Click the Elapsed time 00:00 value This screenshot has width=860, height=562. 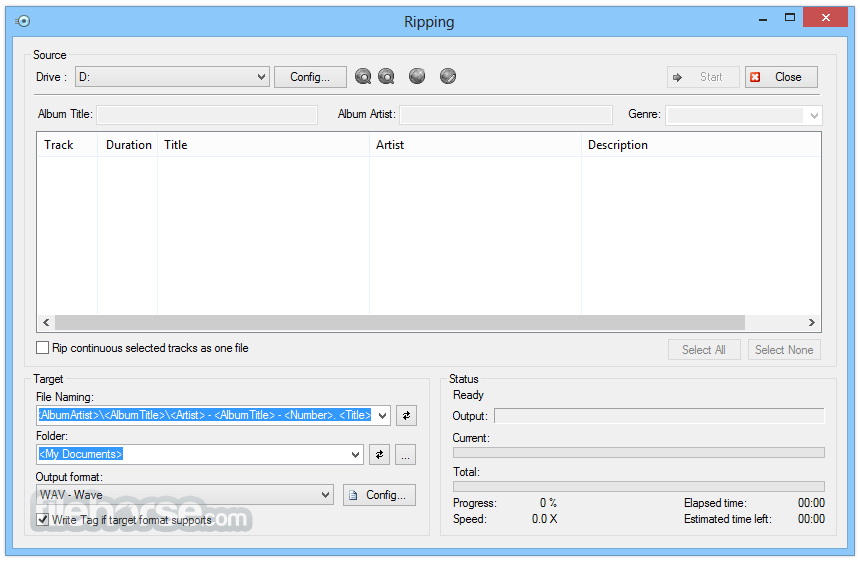pos(811,503)
